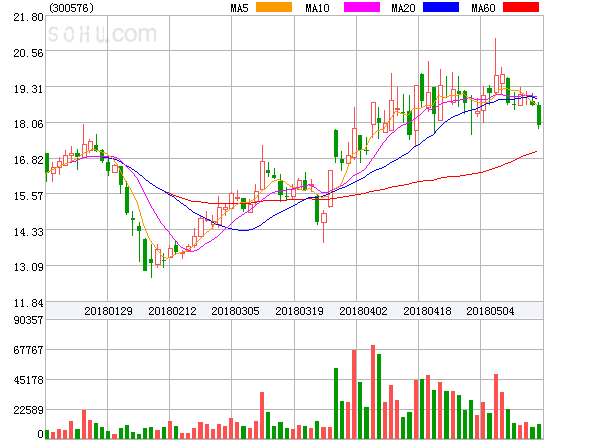Screen dimensions: 600x440
Task: Click the 13.09 price axis label
Action: tap(28, 267)
